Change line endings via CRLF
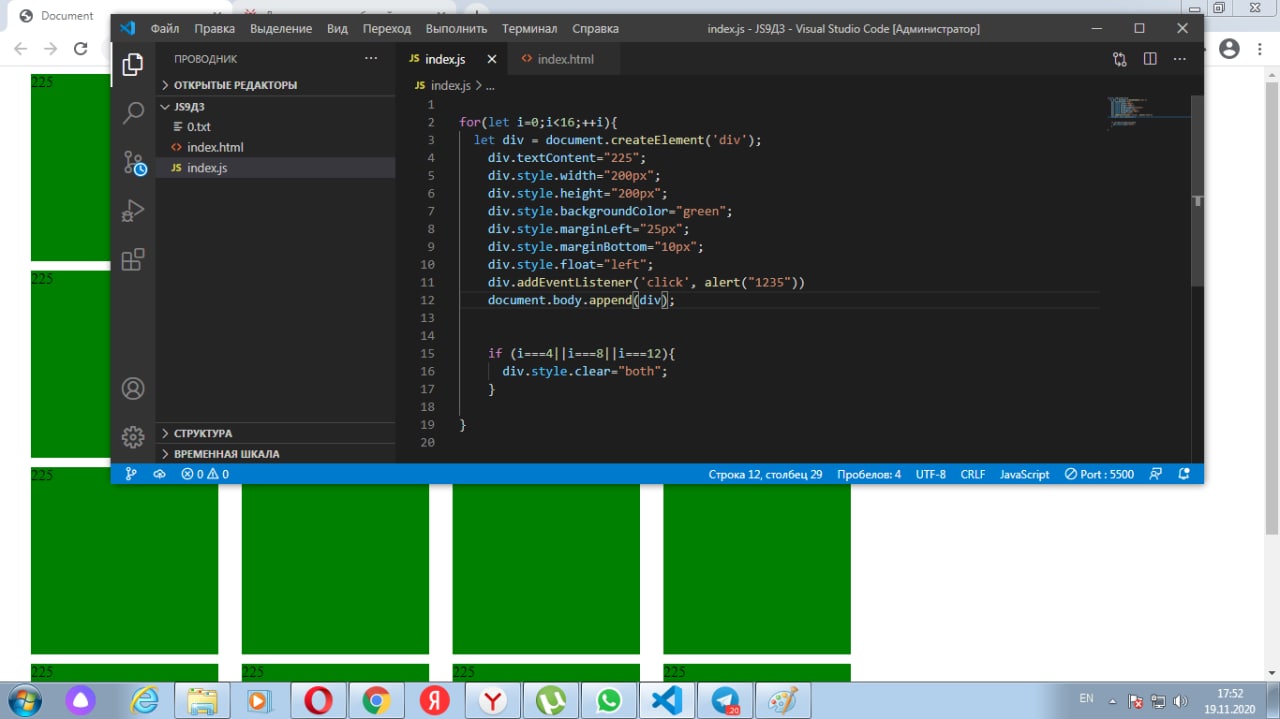This screenshot has height=719, width=1280. click(973, 474)
